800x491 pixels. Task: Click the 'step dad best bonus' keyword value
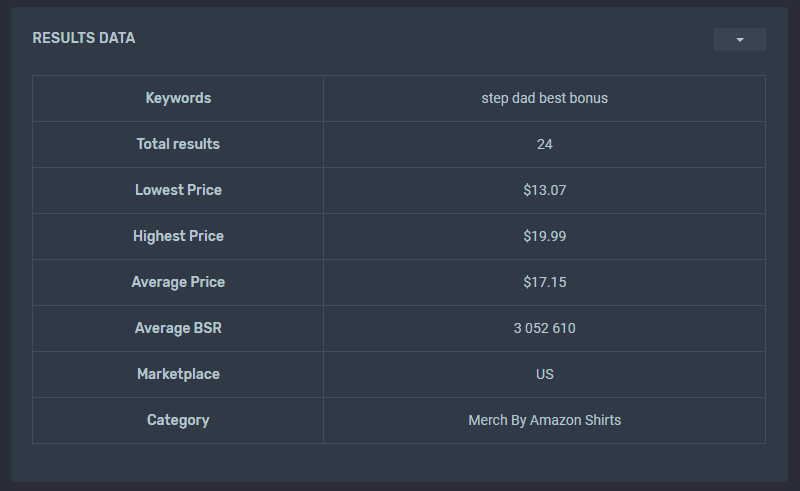(544, 98)
